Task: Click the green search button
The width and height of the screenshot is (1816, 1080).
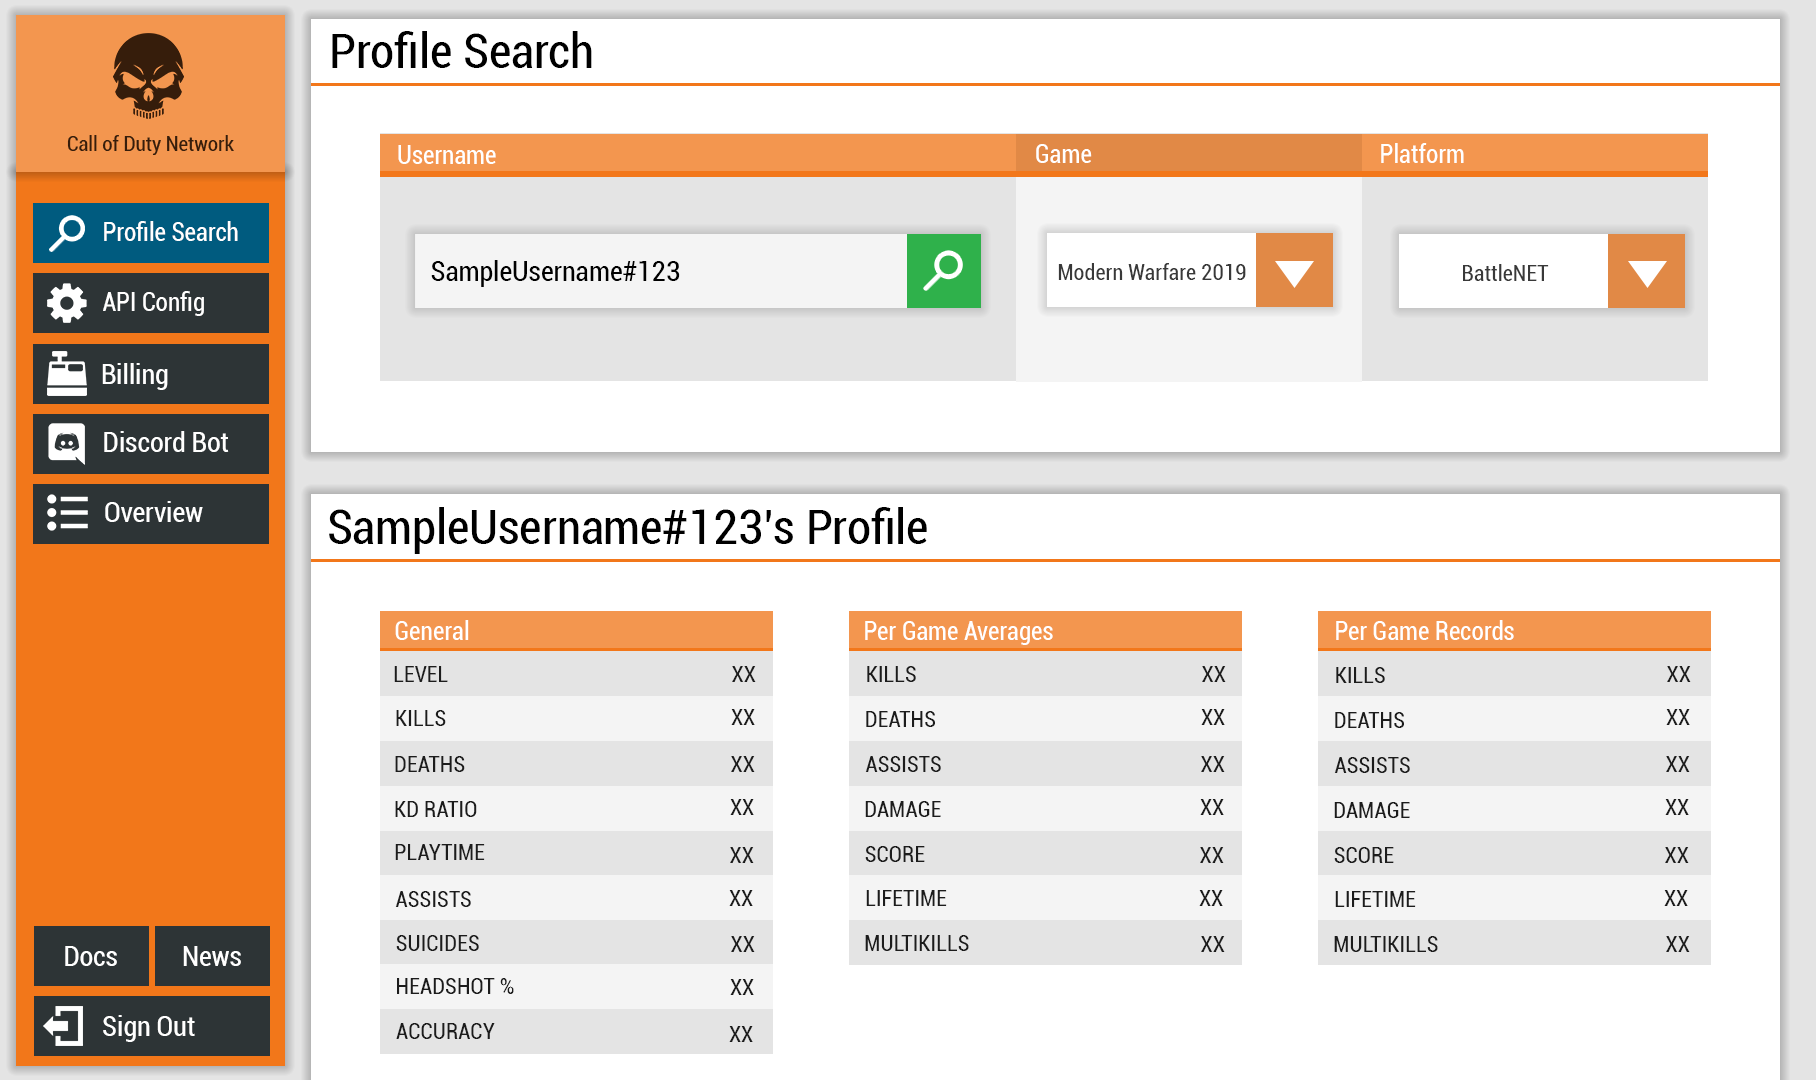Action: click(943, 271)
